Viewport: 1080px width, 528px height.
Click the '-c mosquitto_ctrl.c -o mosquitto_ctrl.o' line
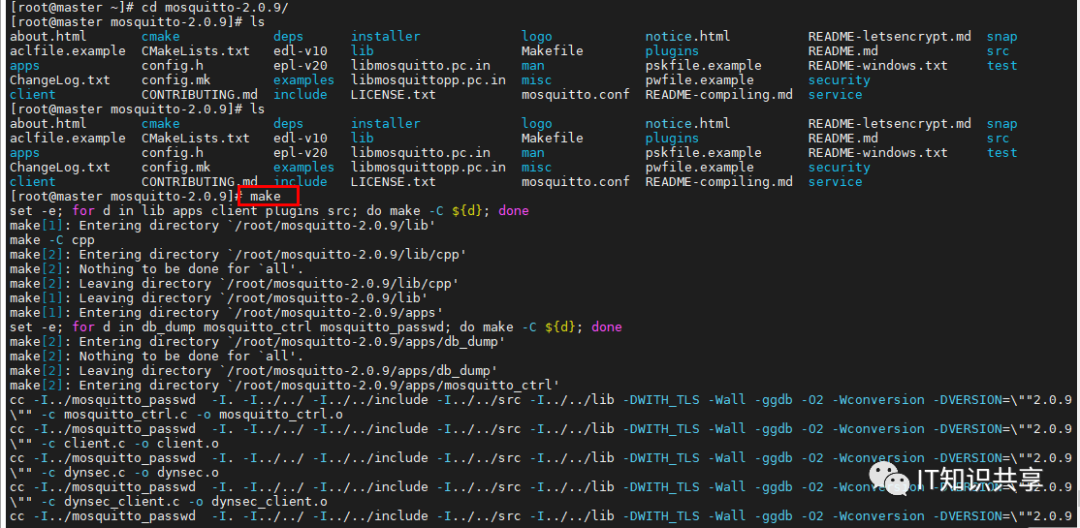point(176,414)
